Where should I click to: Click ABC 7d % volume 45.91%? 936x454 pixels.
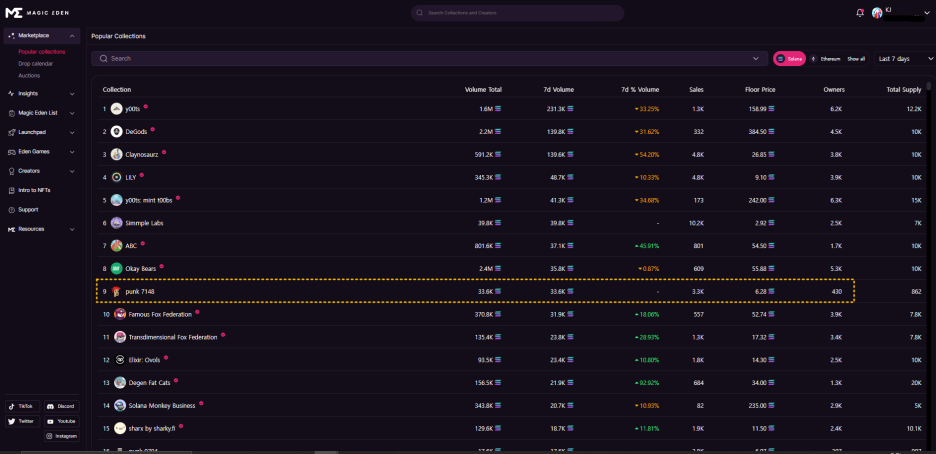pos(646,246)
